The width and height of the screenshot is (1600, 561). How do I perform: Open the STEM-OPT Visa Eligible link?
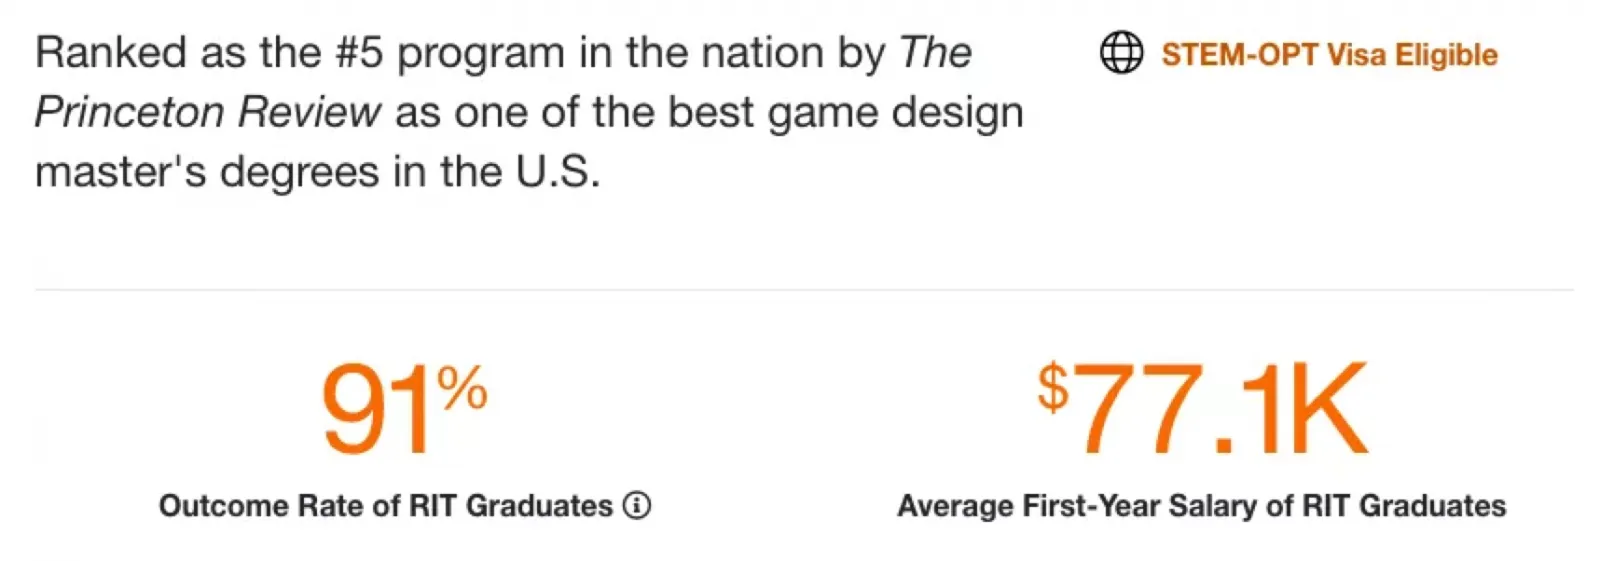pyautogui.click(x=1329, y=54)
